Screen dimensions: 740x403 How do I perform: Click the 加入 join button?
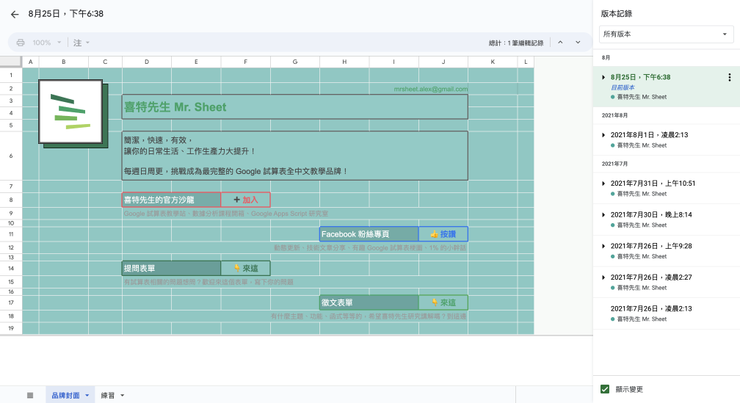pyautogui.click(x=245, y=200)
